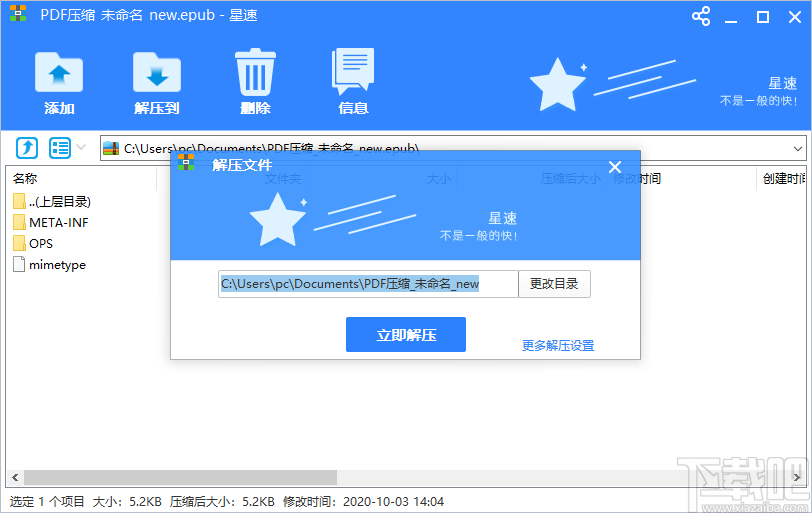Click the mimetype file icon
The width and height of the screenshot is (812, 513).
point(19,265)
